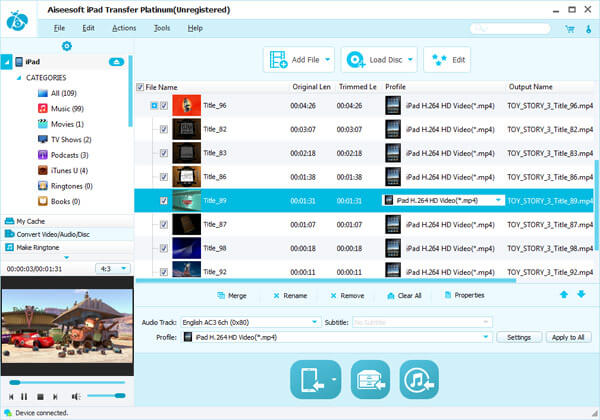
Task: Seek on the preview progress bar
Action: pos(67,382)
